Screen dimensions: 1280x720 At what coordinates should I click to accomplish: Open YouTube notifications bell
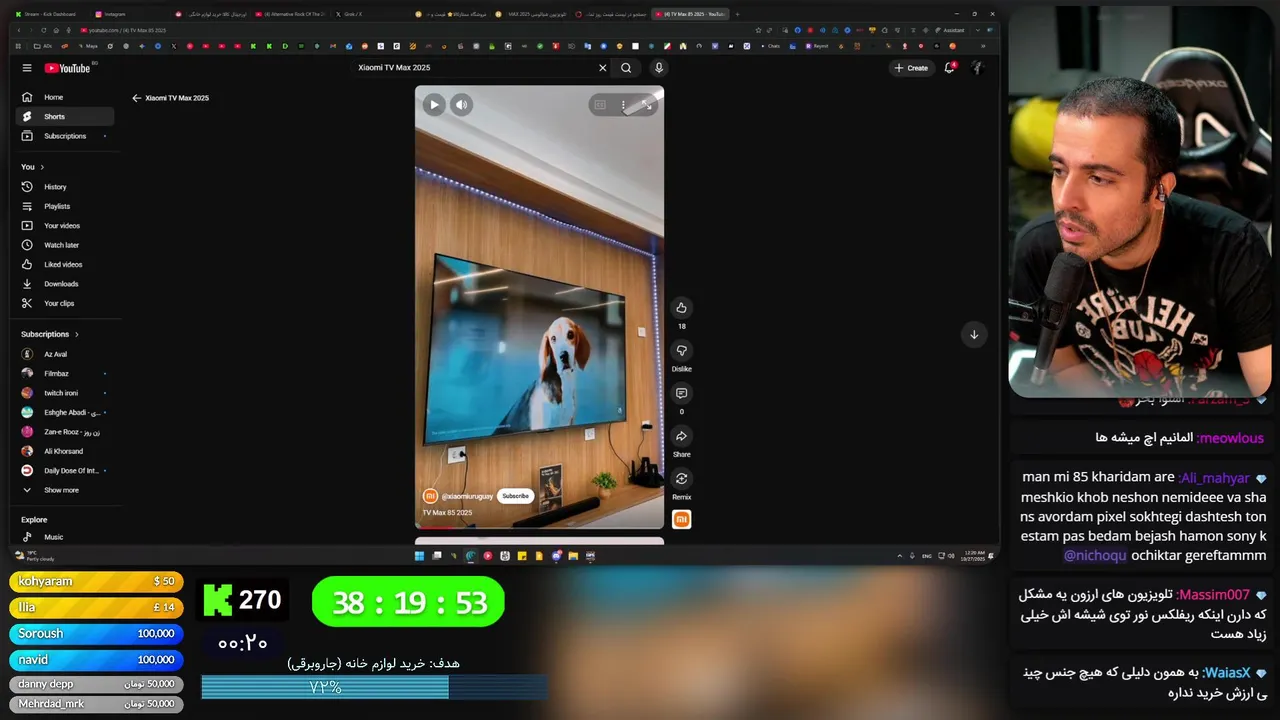tap(950, 68)
